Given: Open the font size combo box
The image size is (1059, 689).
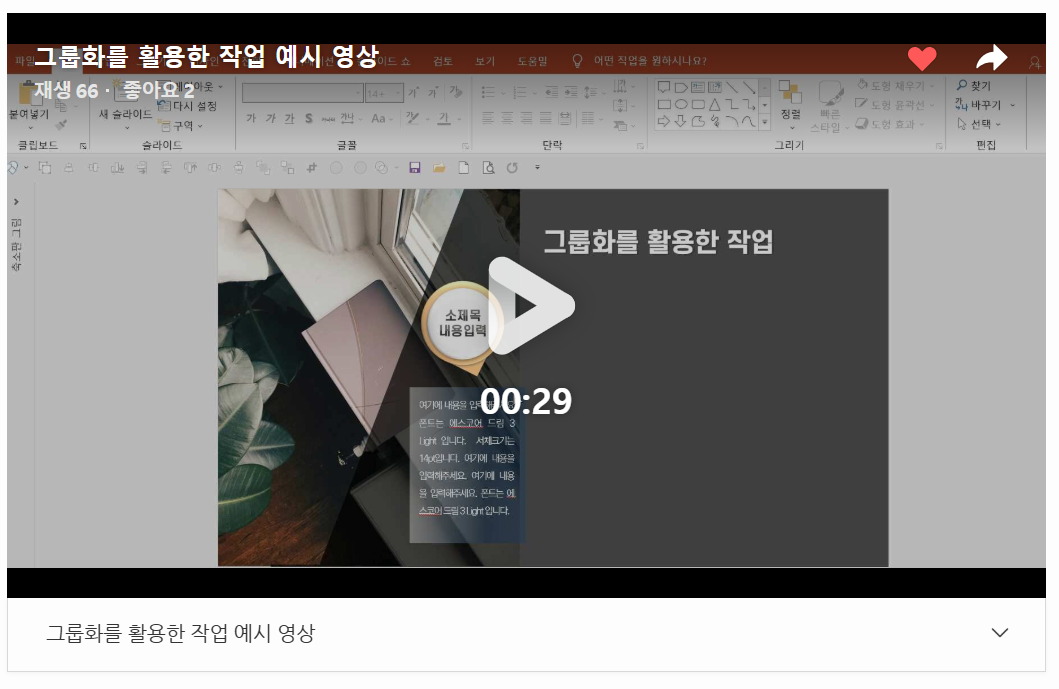Looking at the screenshot, I should [384, 93].
